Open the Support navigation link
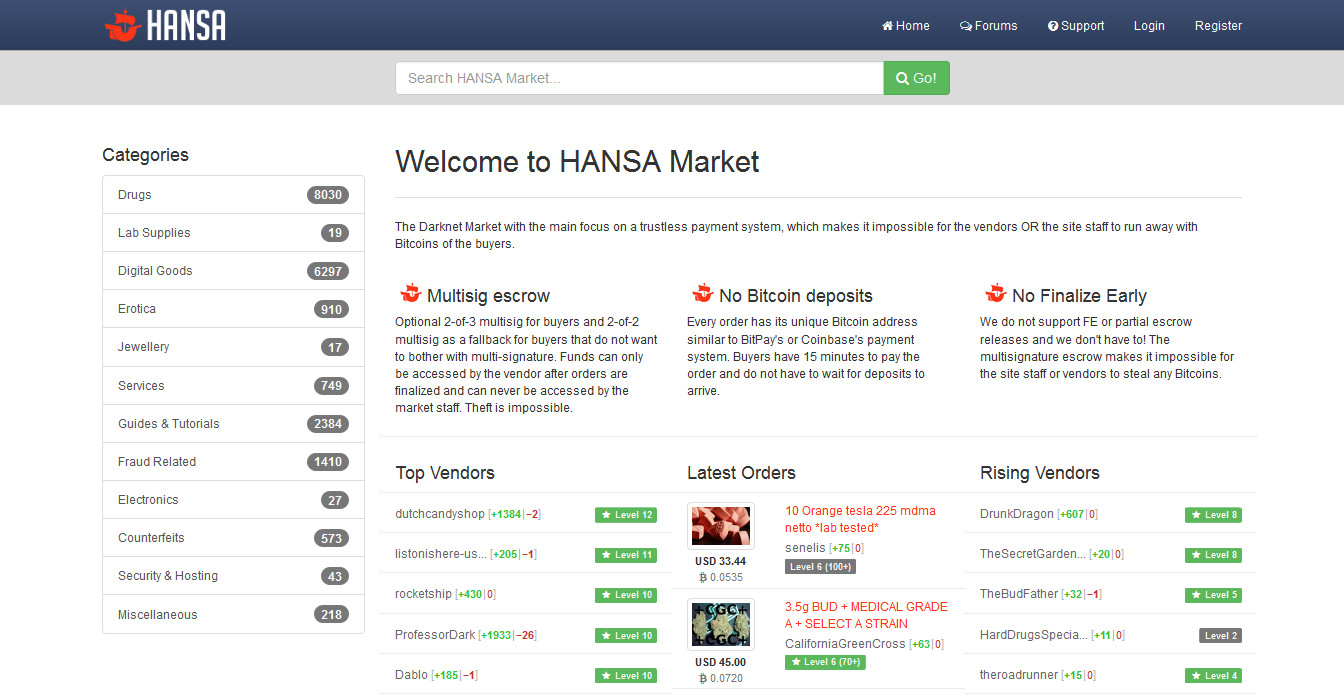Screen dimensions: 1344x695 [1076, 26]
